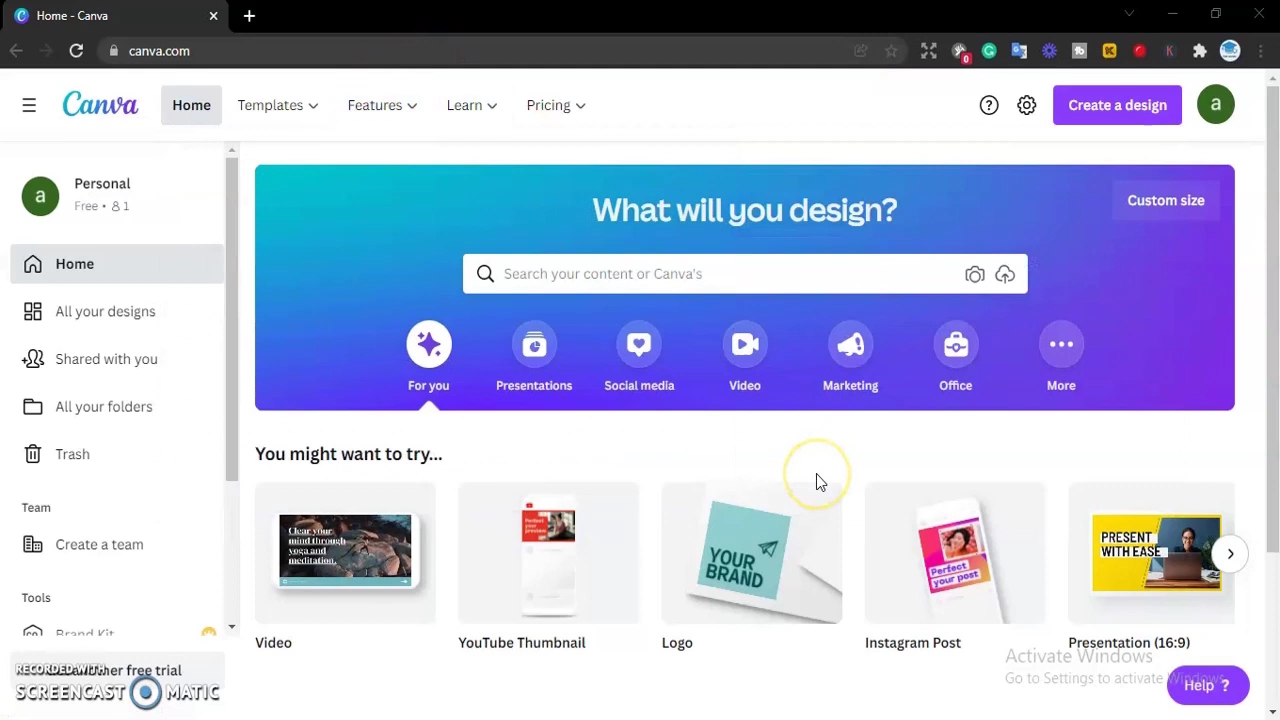The width and height of the screenshot is (1280, 720).
Task: Select the For you sparkle icon
Action: [x=428, y=345]
